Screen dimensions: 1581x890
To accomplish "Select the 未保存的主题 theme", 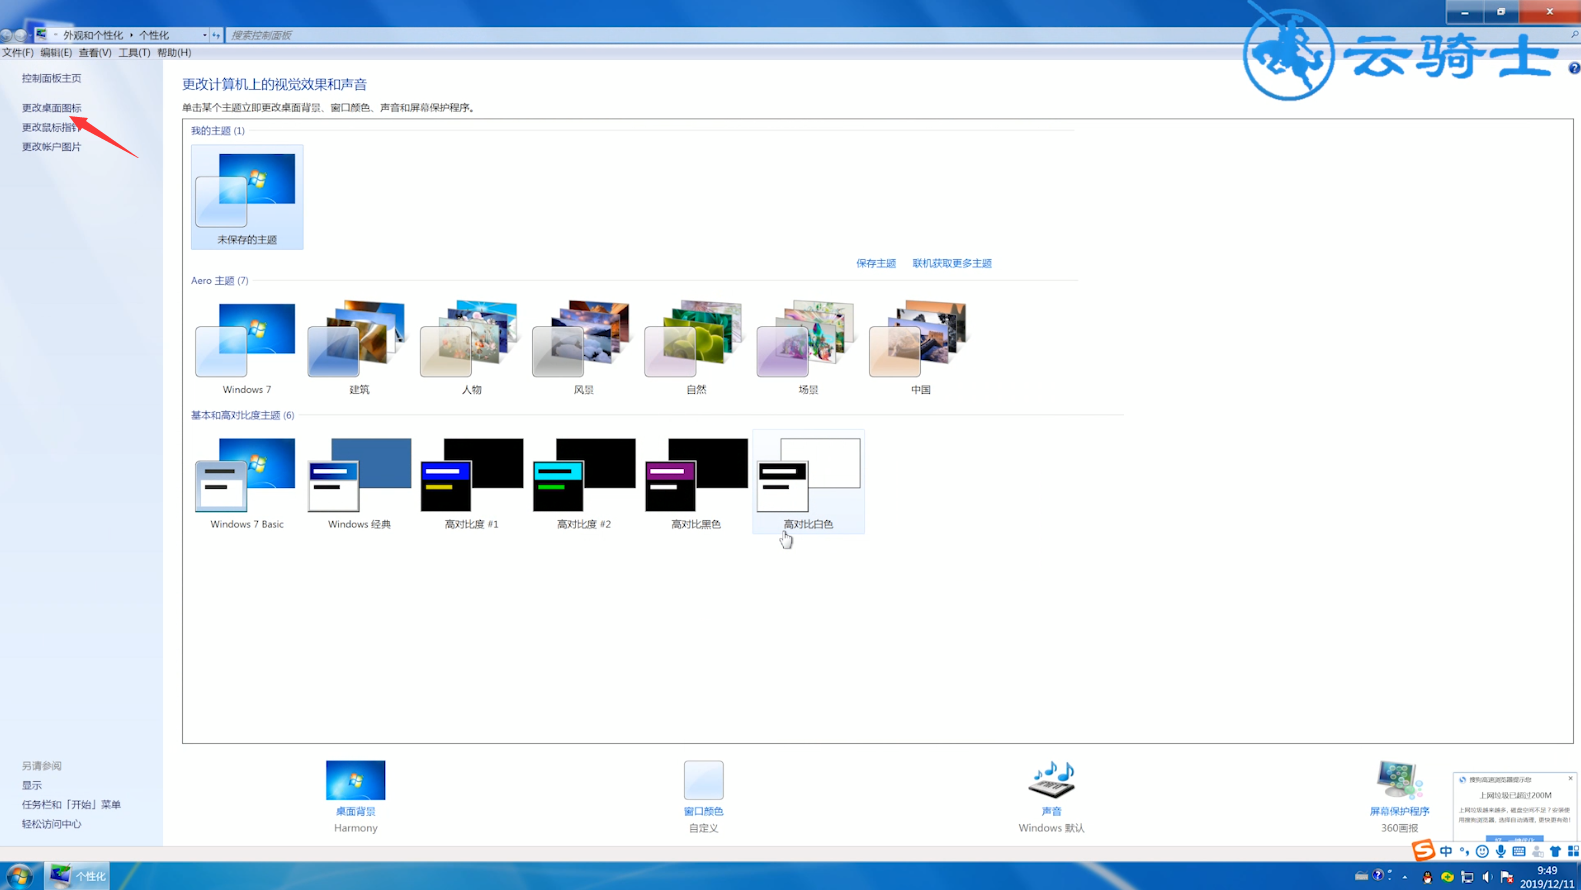I will [247, 197].
